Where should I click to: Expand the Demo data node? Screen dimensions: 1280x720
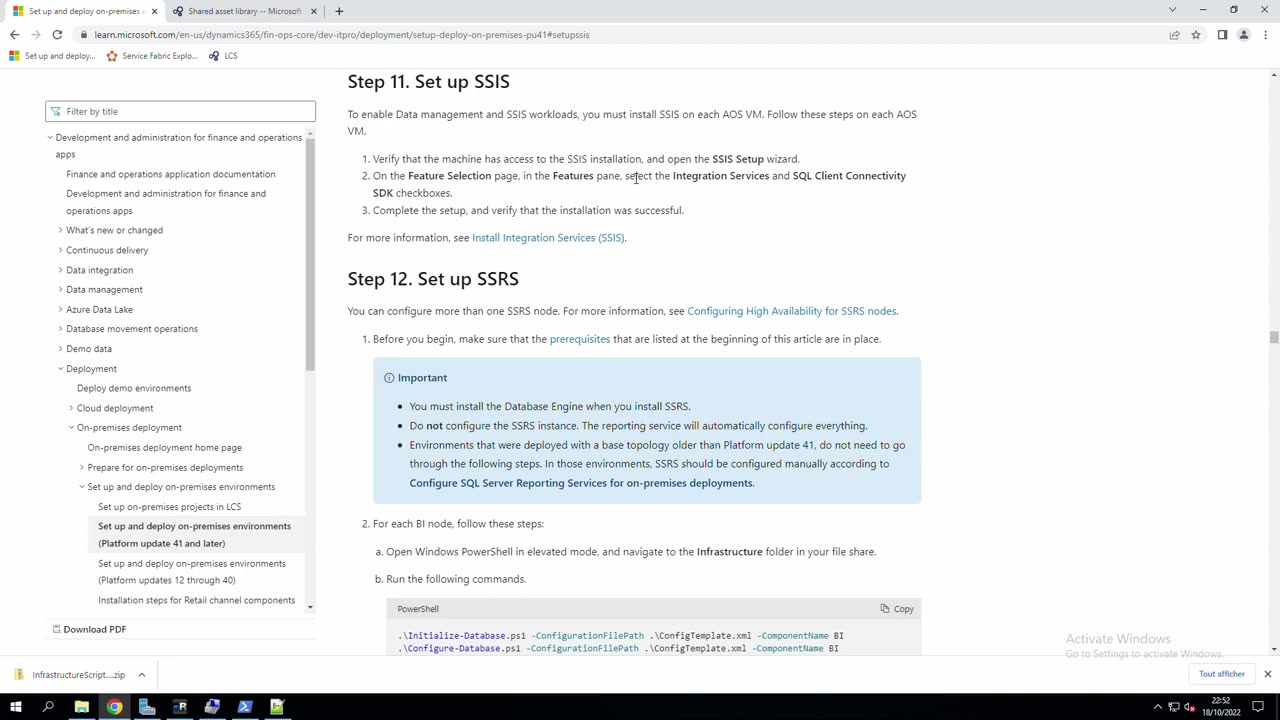tap(60, 349)
